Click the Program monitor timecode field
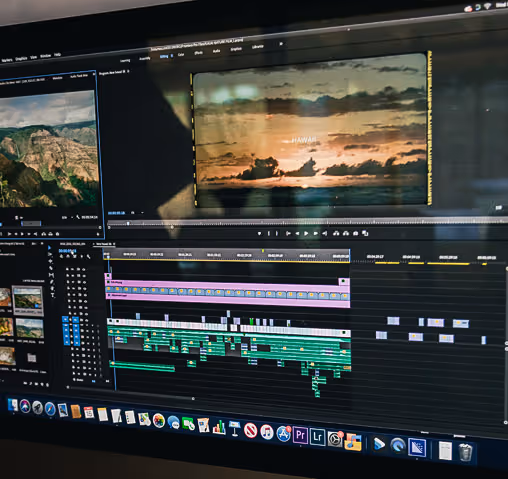The image size is (508, 479). coord(117,213)
